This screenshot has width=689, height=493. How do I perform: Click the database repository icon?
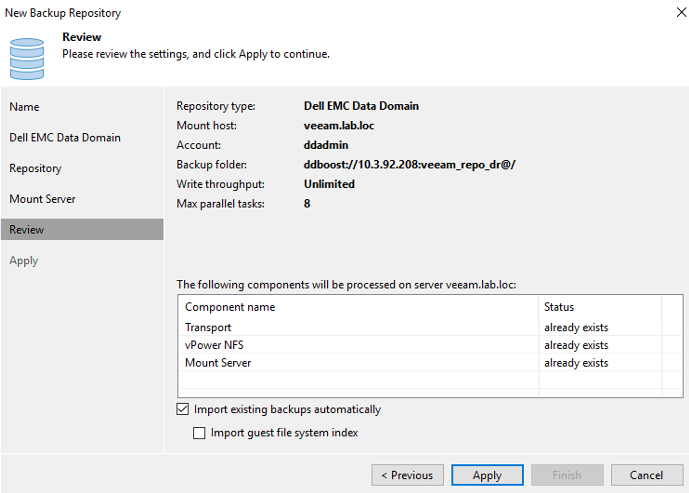coord(27,59)
